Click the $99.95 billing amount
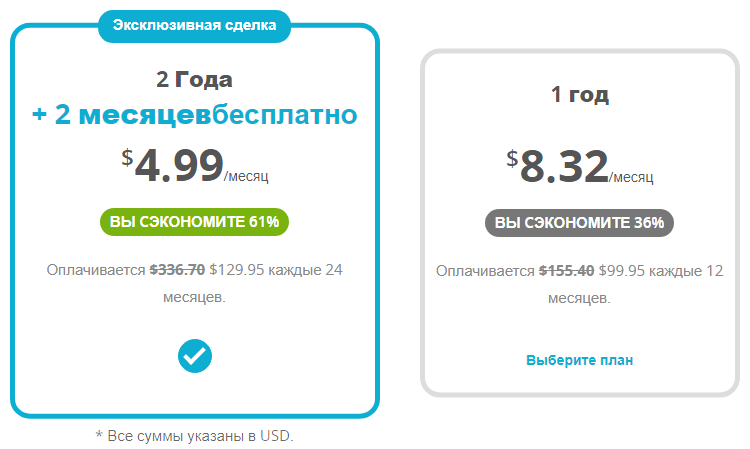Image resolution: width=750 pixels, height=449 pixels. pos(622,271)
